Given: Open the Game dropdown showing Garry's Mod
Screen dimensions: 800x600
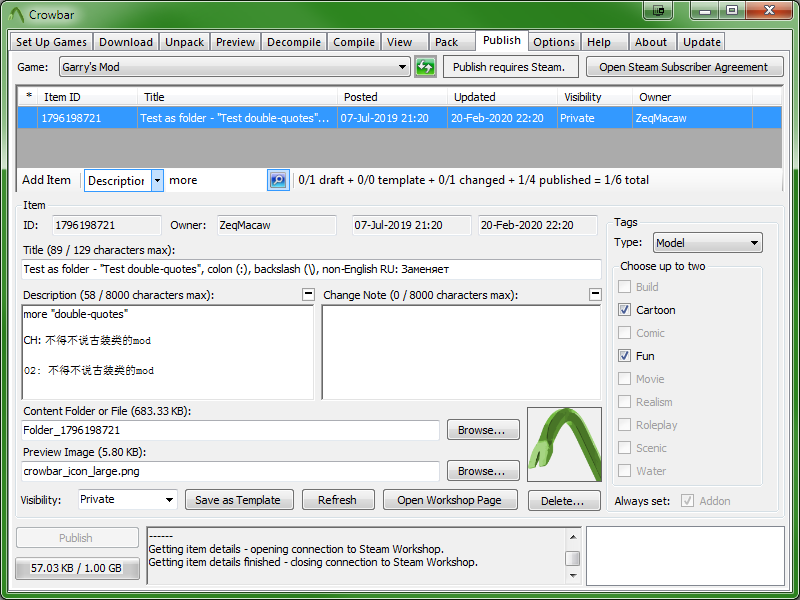Looking at the screenshot, I should tap(235, 67).
